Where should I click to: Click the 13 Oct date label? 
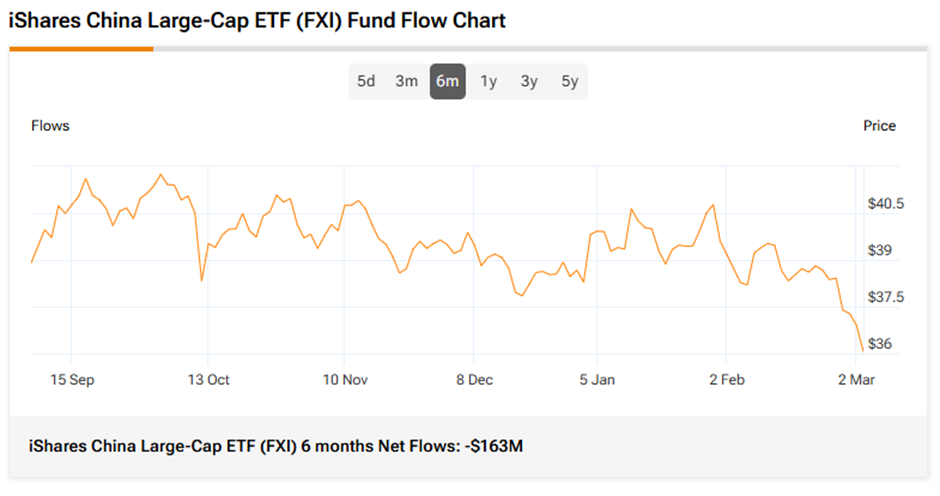pos(208,380)
